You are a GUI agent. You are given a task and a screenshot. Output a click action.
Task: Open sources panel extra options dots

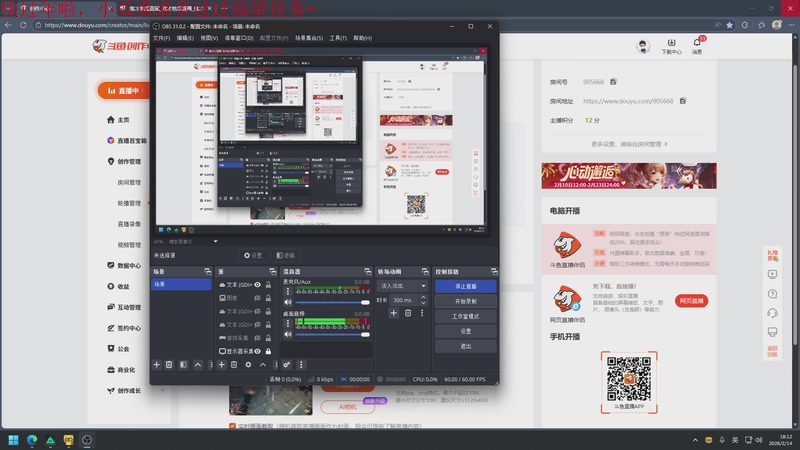click(x=276, y=365)
